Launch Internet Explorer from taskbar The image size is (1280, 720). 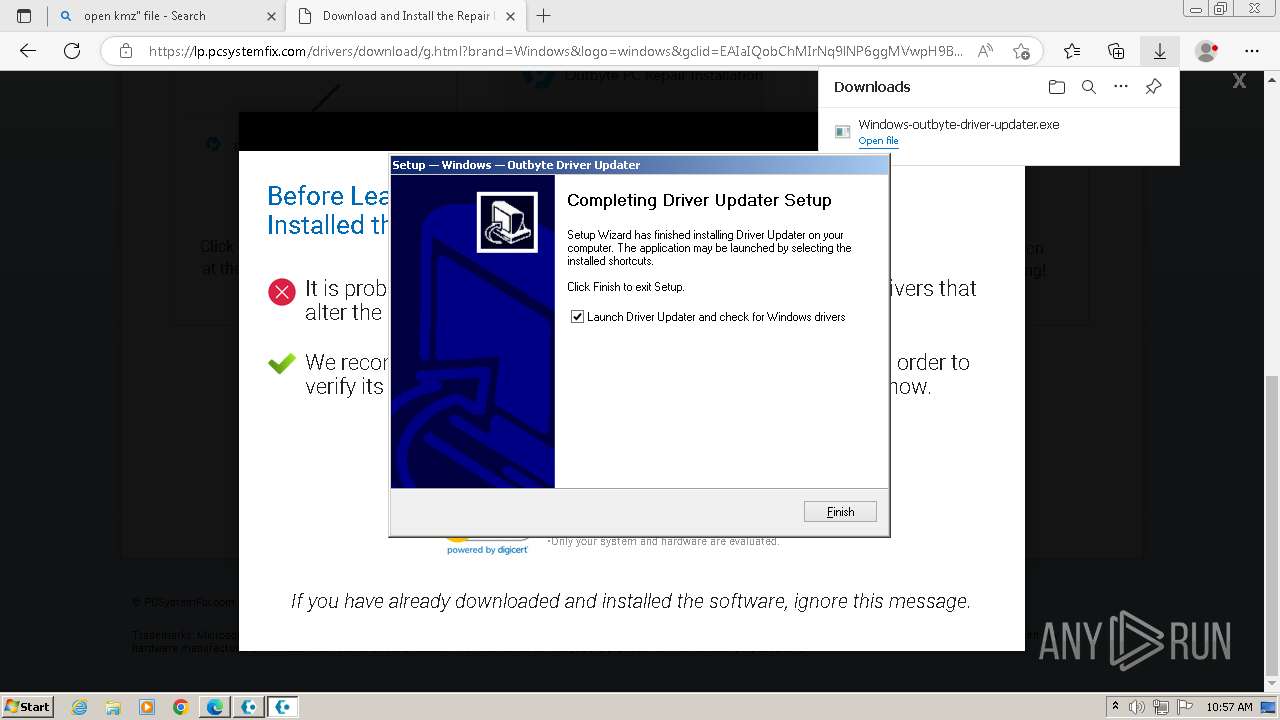tap(80, 707)
